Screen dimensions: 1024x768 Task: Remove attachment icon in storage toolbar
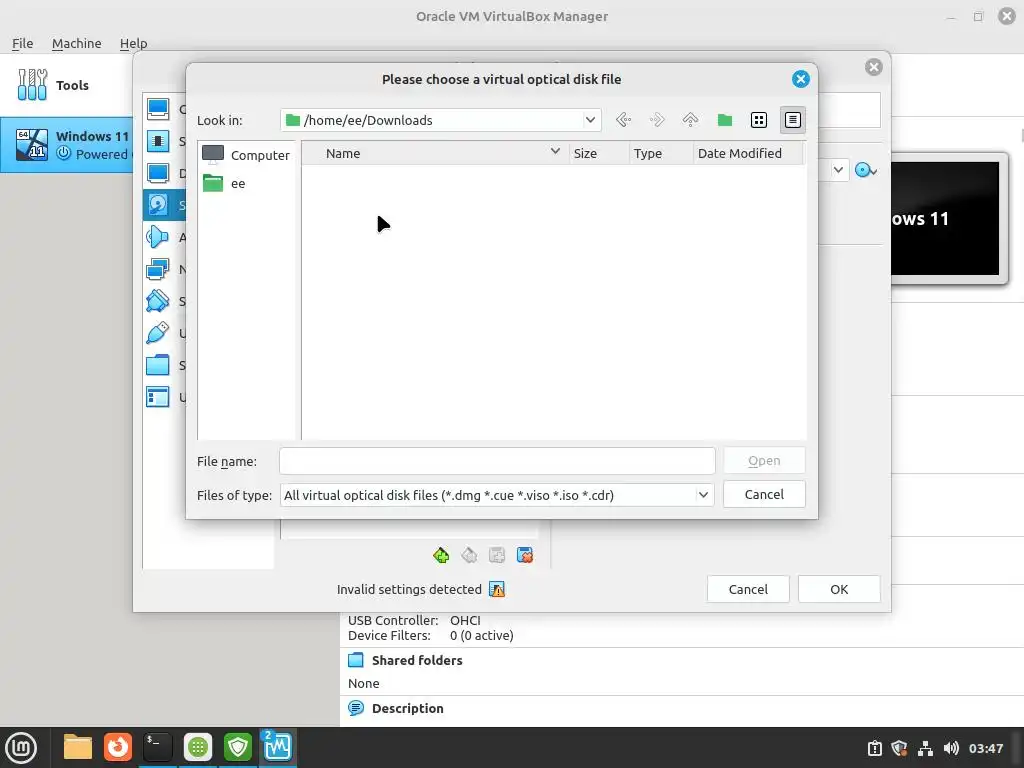coord(525,555)
